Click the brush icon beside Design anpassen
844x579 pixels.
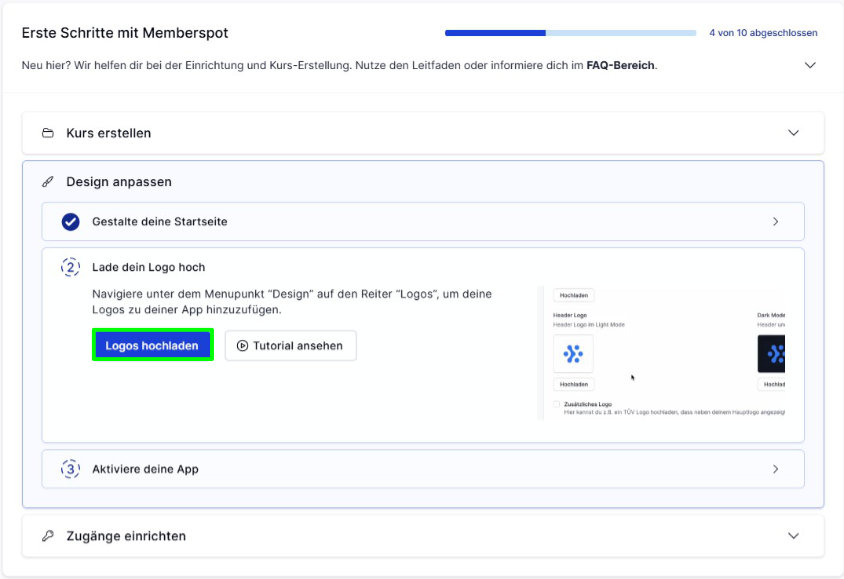click(48, 182)
